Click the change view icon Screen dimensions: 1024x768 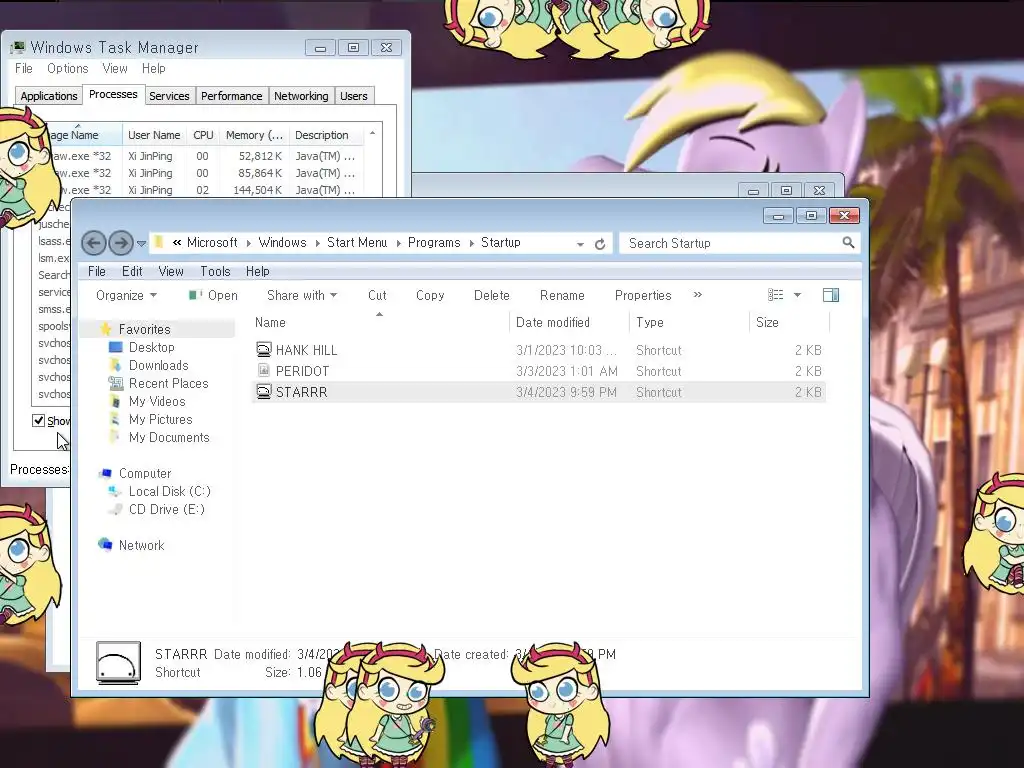pos(775,295)
